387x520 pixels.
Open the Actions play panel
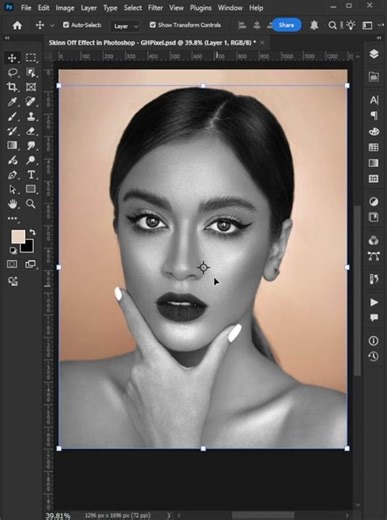click(x=374, y=302)
